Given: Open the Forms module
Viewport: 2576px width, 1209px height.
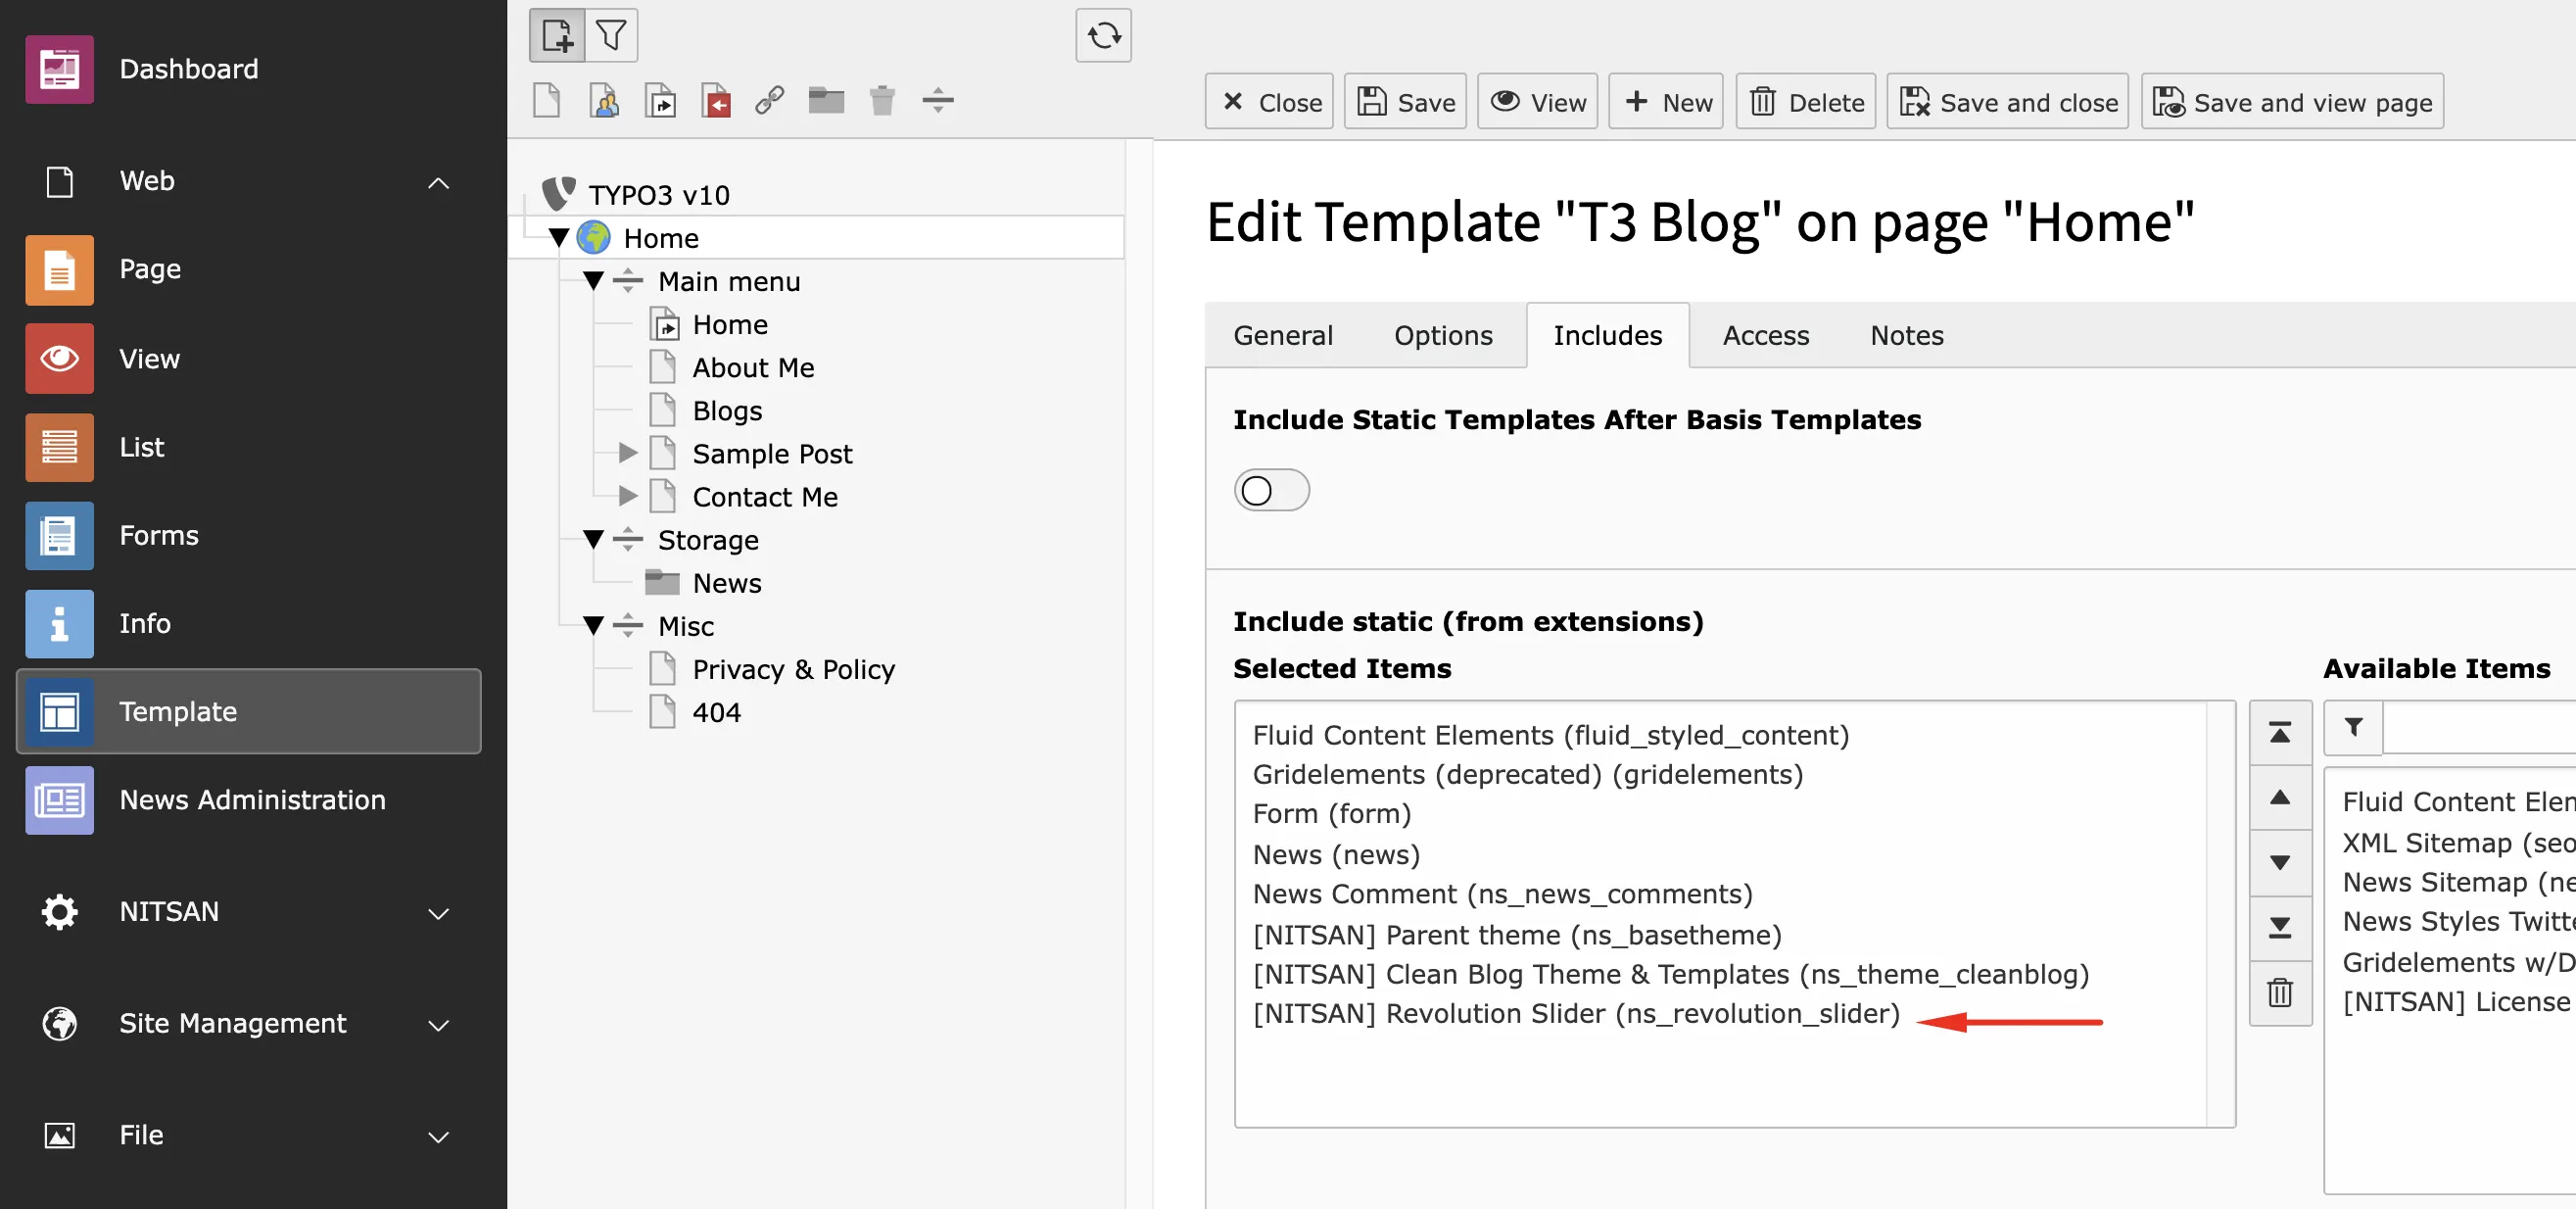Looking at the screenshot, I should tap(248, 535).
